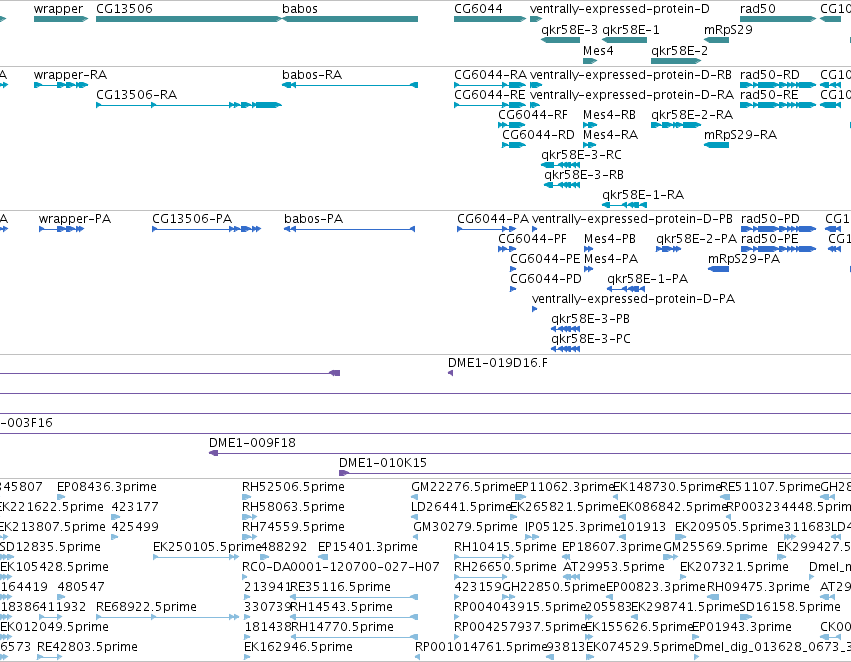
Task: Click rad50-RE transcript label
Action: coord(769,95)
